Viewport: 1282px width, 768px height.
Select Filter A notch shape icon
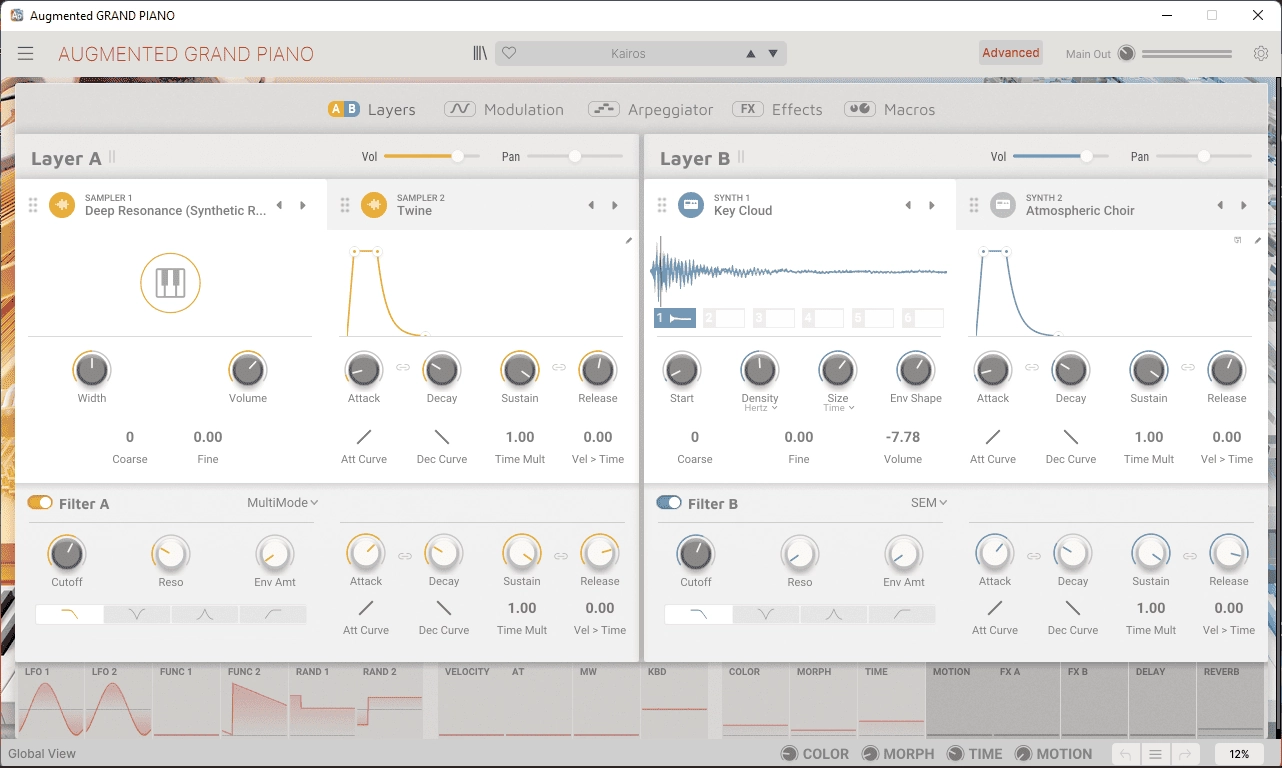pos(137,615)
